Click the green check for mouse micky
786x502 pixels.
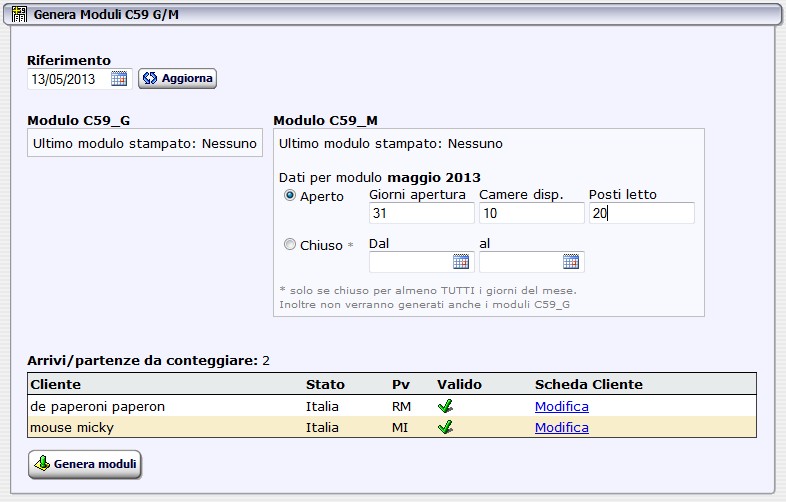(446, 427)
